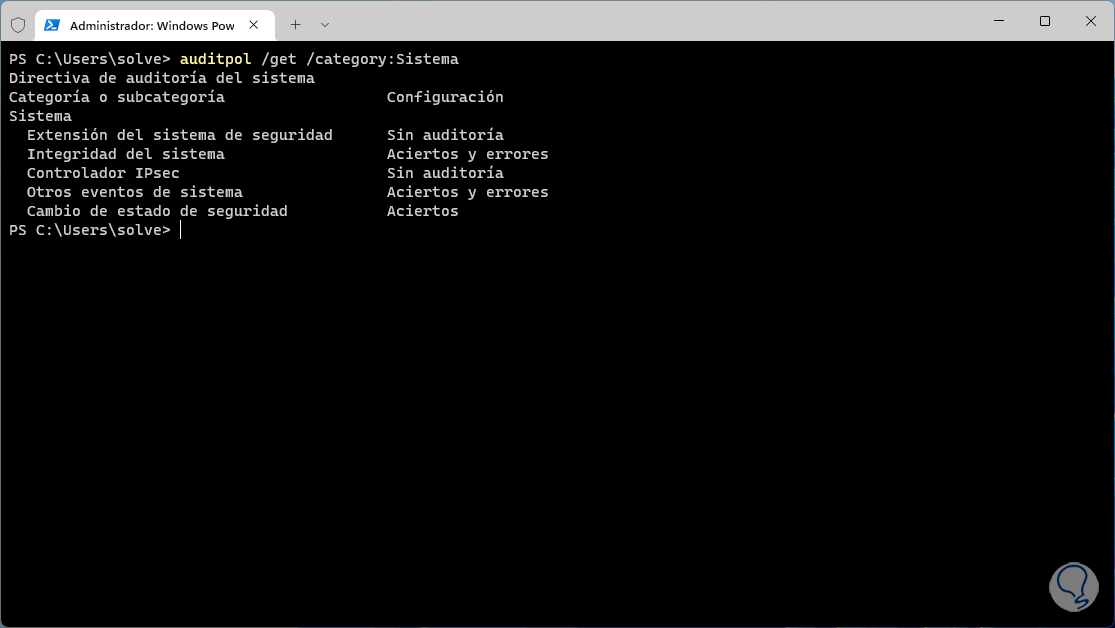Image resolution: width=1115 pixels, height=628 pixels.
Task: Close the Windows Terminal window
Action: coord(1090,21)
